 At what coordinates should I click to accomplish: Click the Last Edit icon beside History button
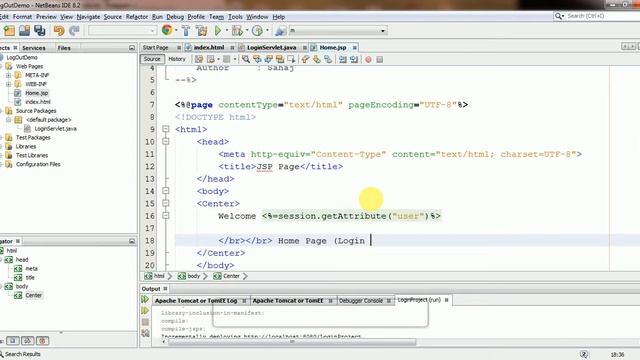pos(199,60)
